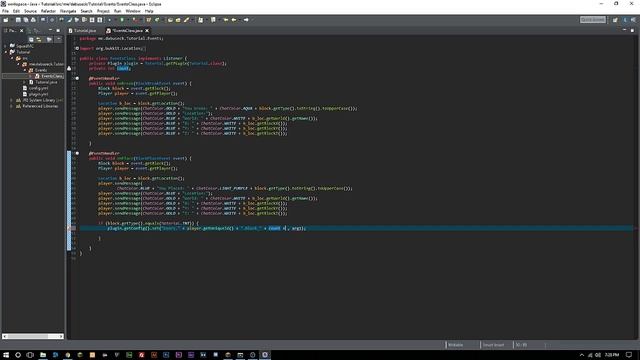Image resolution: width=640 pixels, height=360 pixels.
Task: Click the Smart Insert status bar entry
Action: [493, 345]
